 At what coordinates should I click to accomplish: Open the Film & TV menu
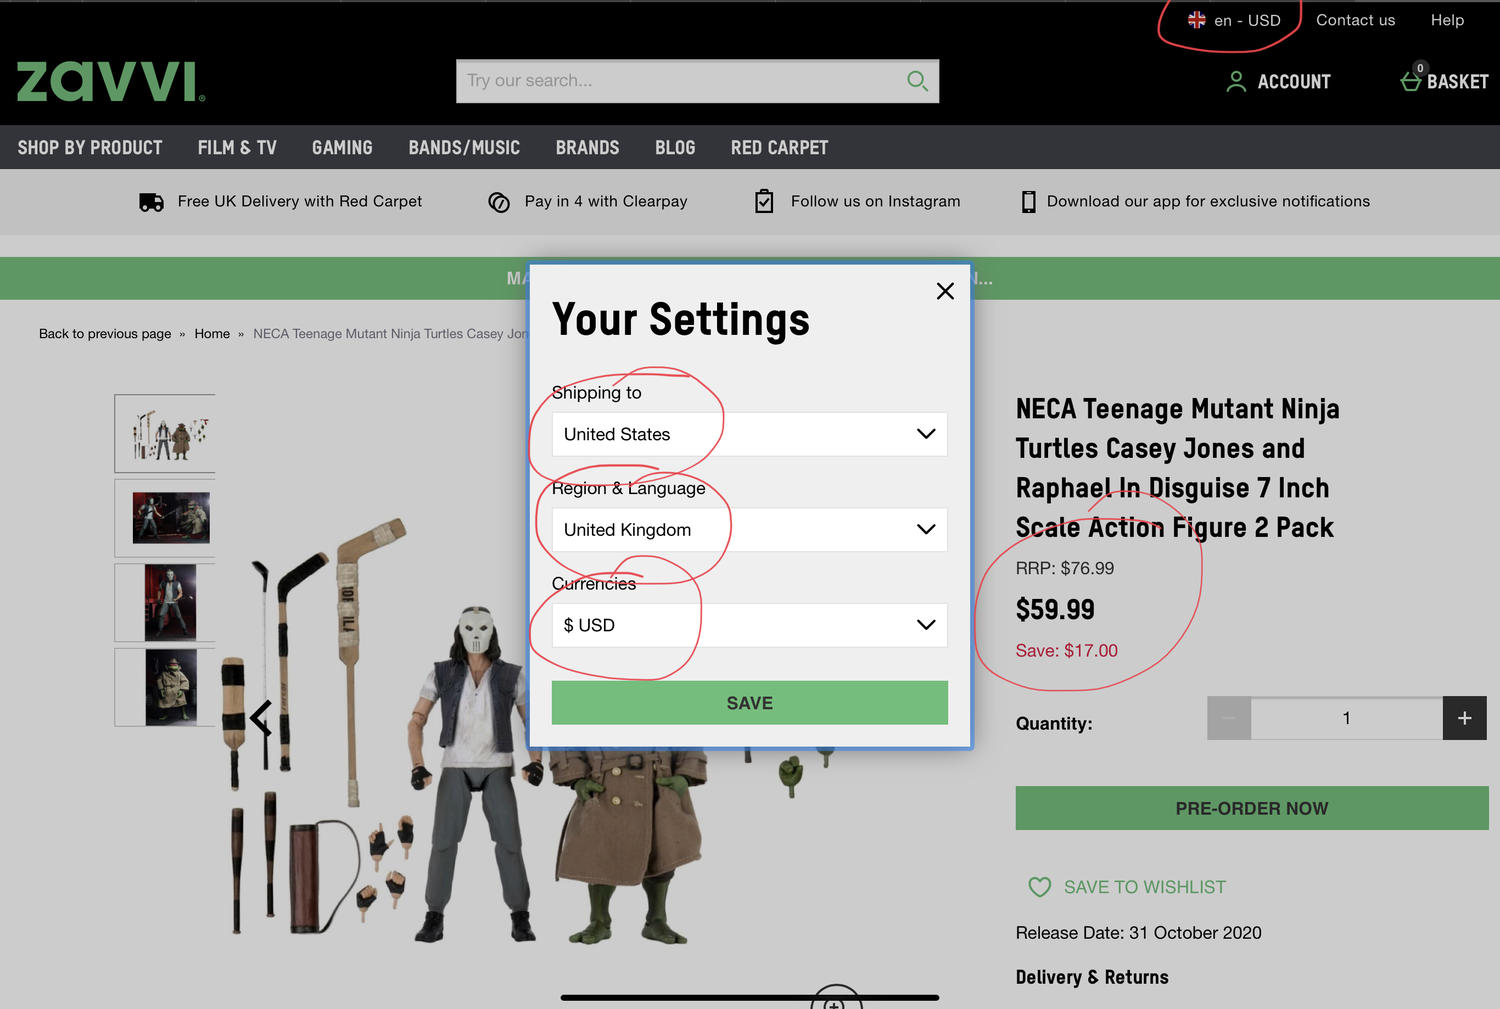point(237,148)
